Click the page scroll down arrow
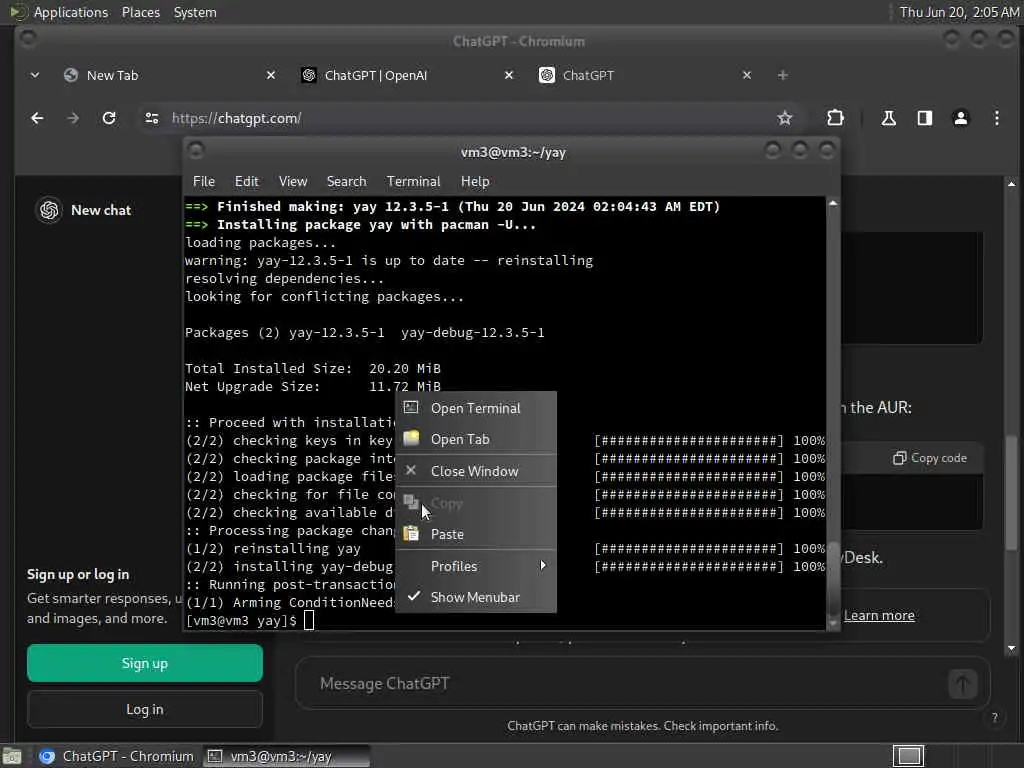The width and height of the screenshot is (1024, 768). (x=1011, y=648)
